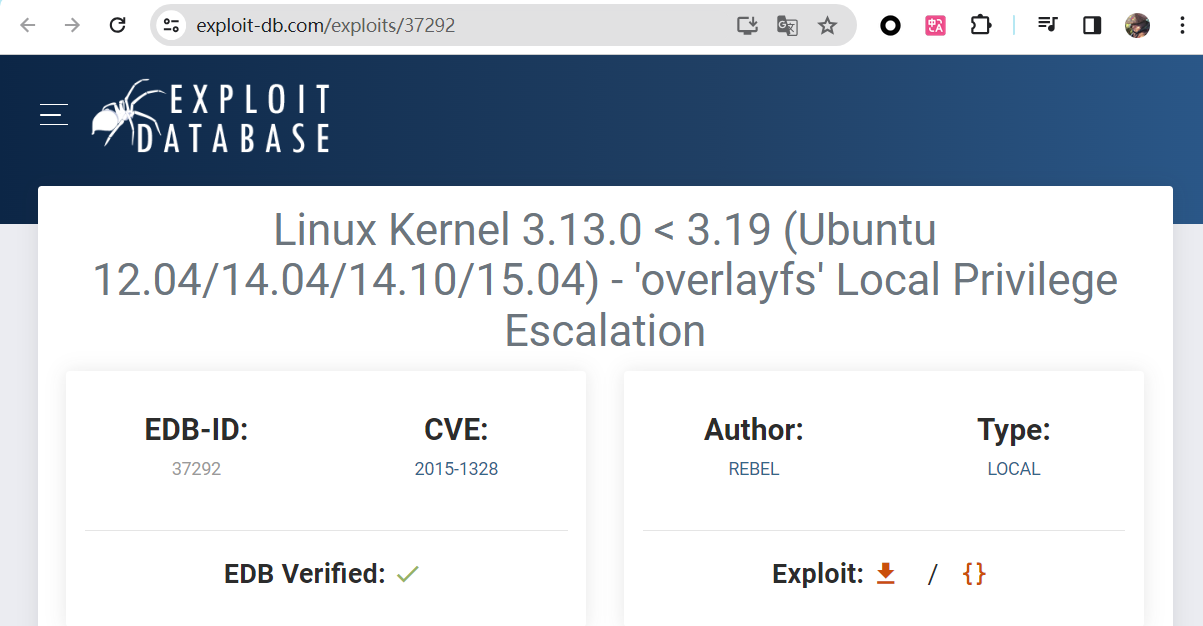View raw exploit source code
1203x626 pixels.
[x=973, y=573]
